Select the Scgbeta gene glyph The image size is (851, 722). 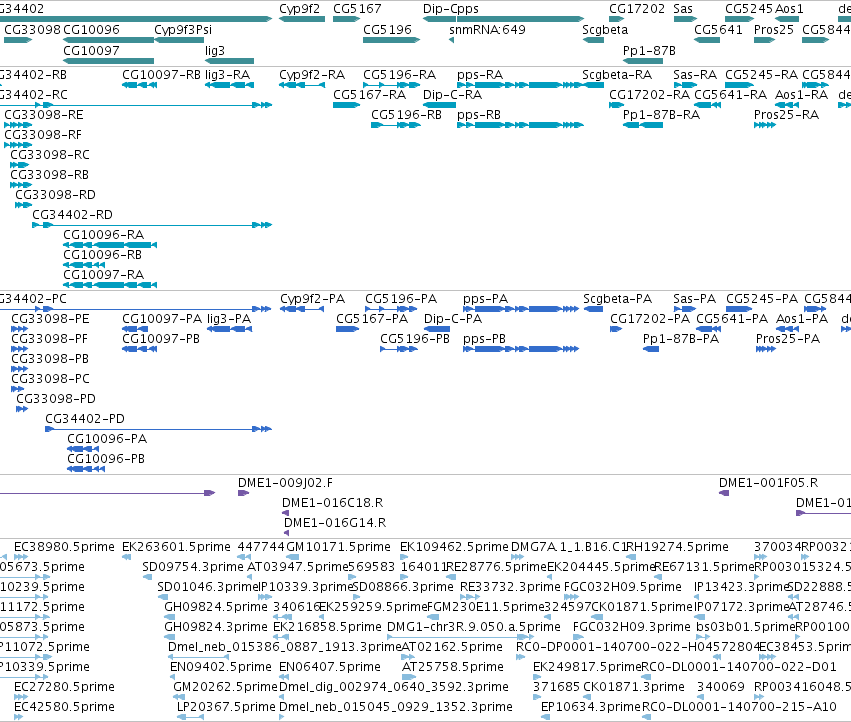pos(593,40)
